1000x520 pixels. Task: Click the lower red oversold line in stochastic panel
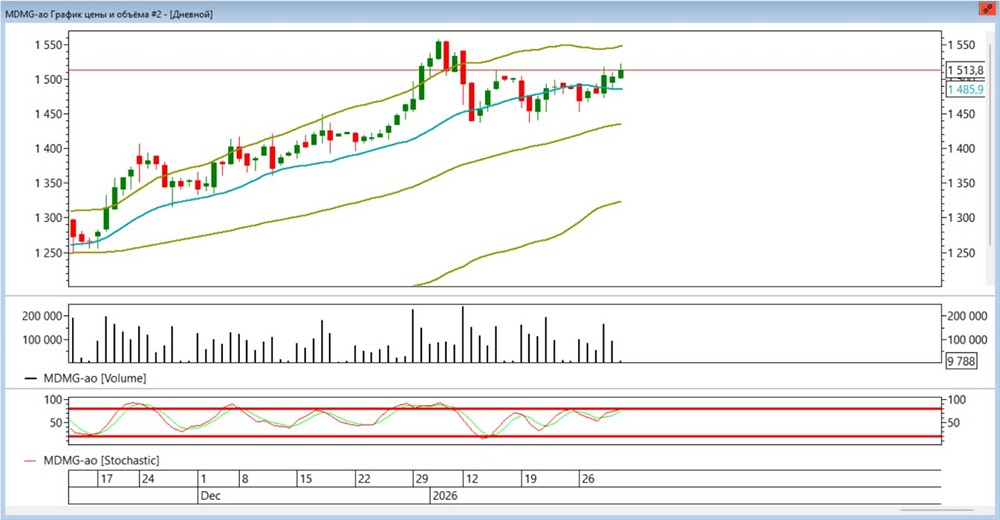(x=504, y=437)
